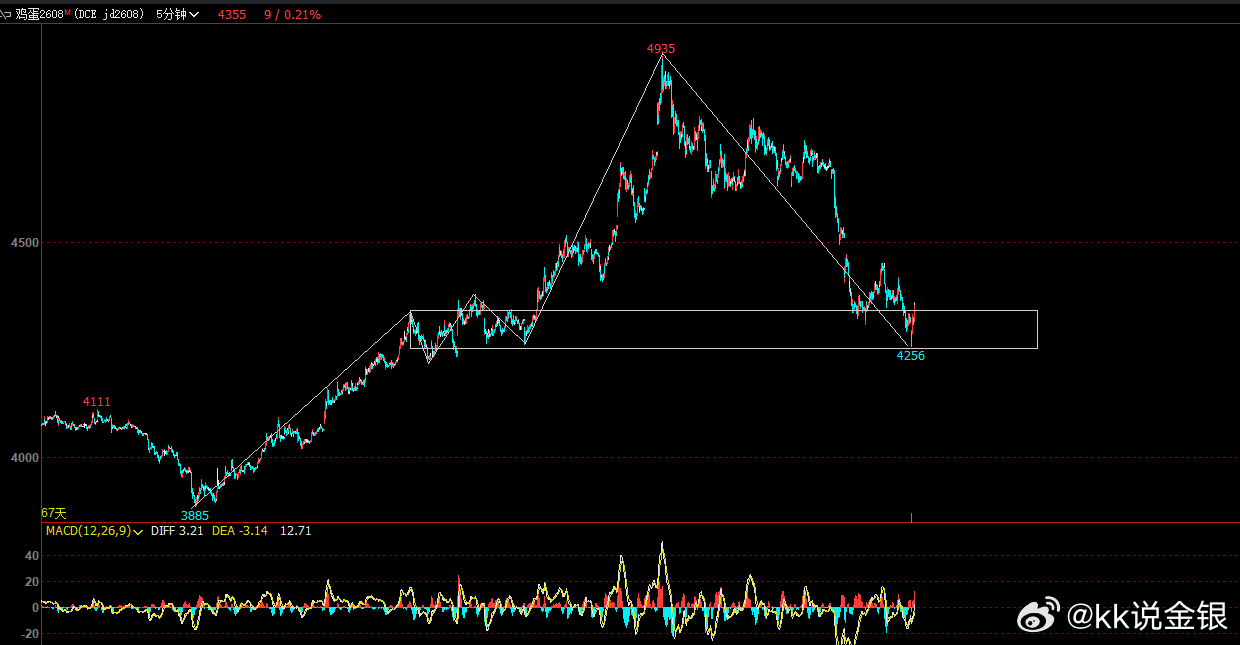Click the 4256 low price label
This screenshot has height=645, width=1240.
click(910, 356)
